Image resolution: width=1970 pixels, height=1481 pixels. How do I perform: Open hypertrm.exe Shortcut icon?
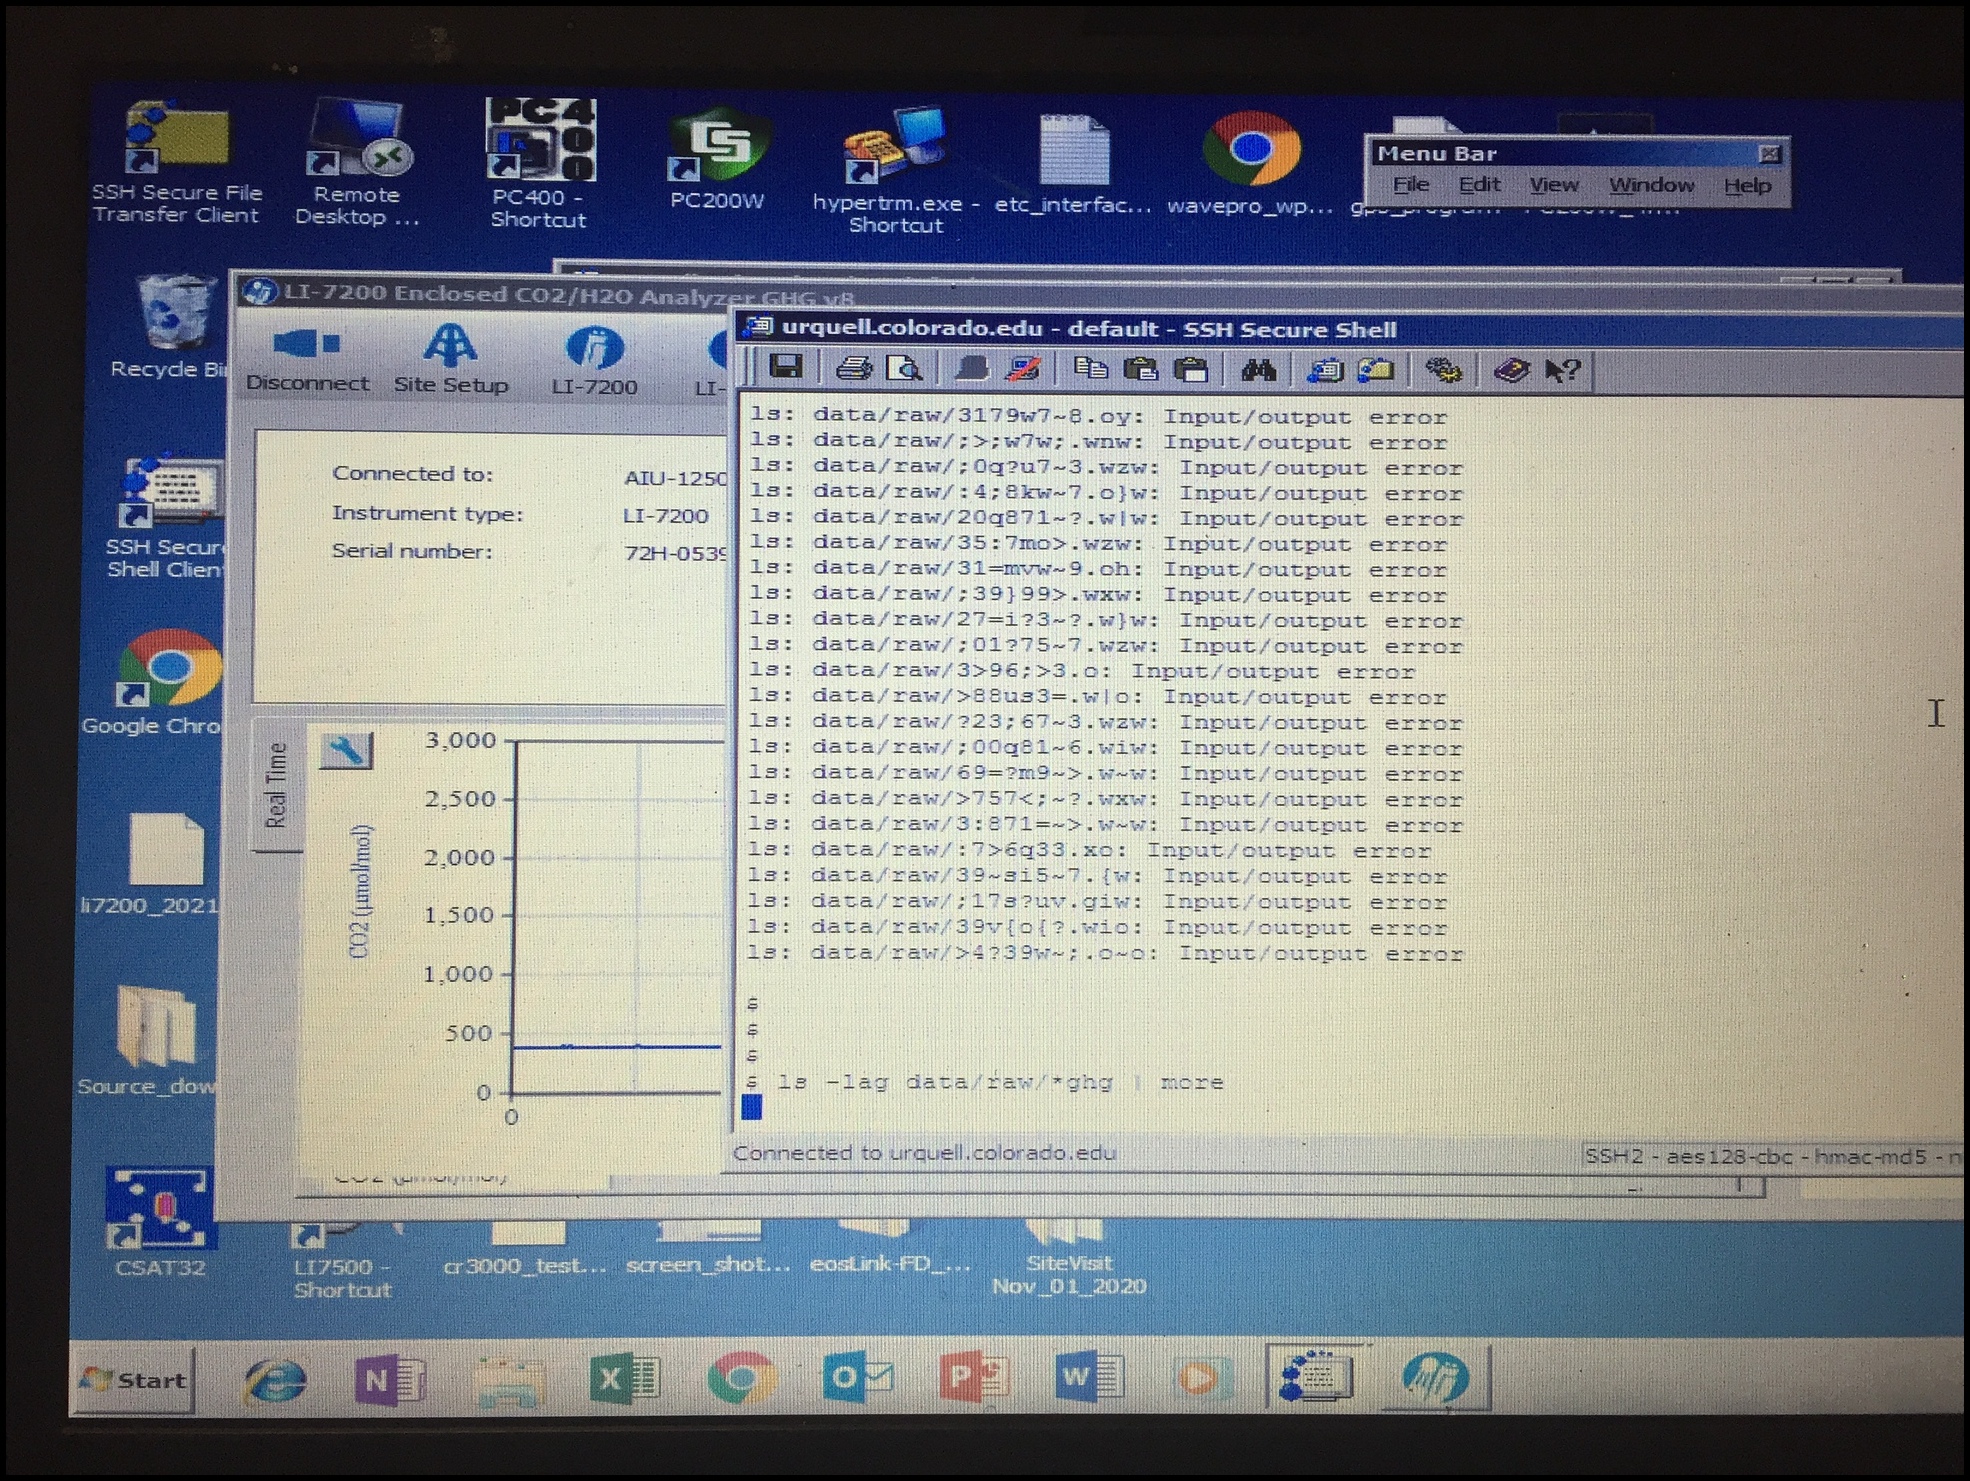click(895, 171)
